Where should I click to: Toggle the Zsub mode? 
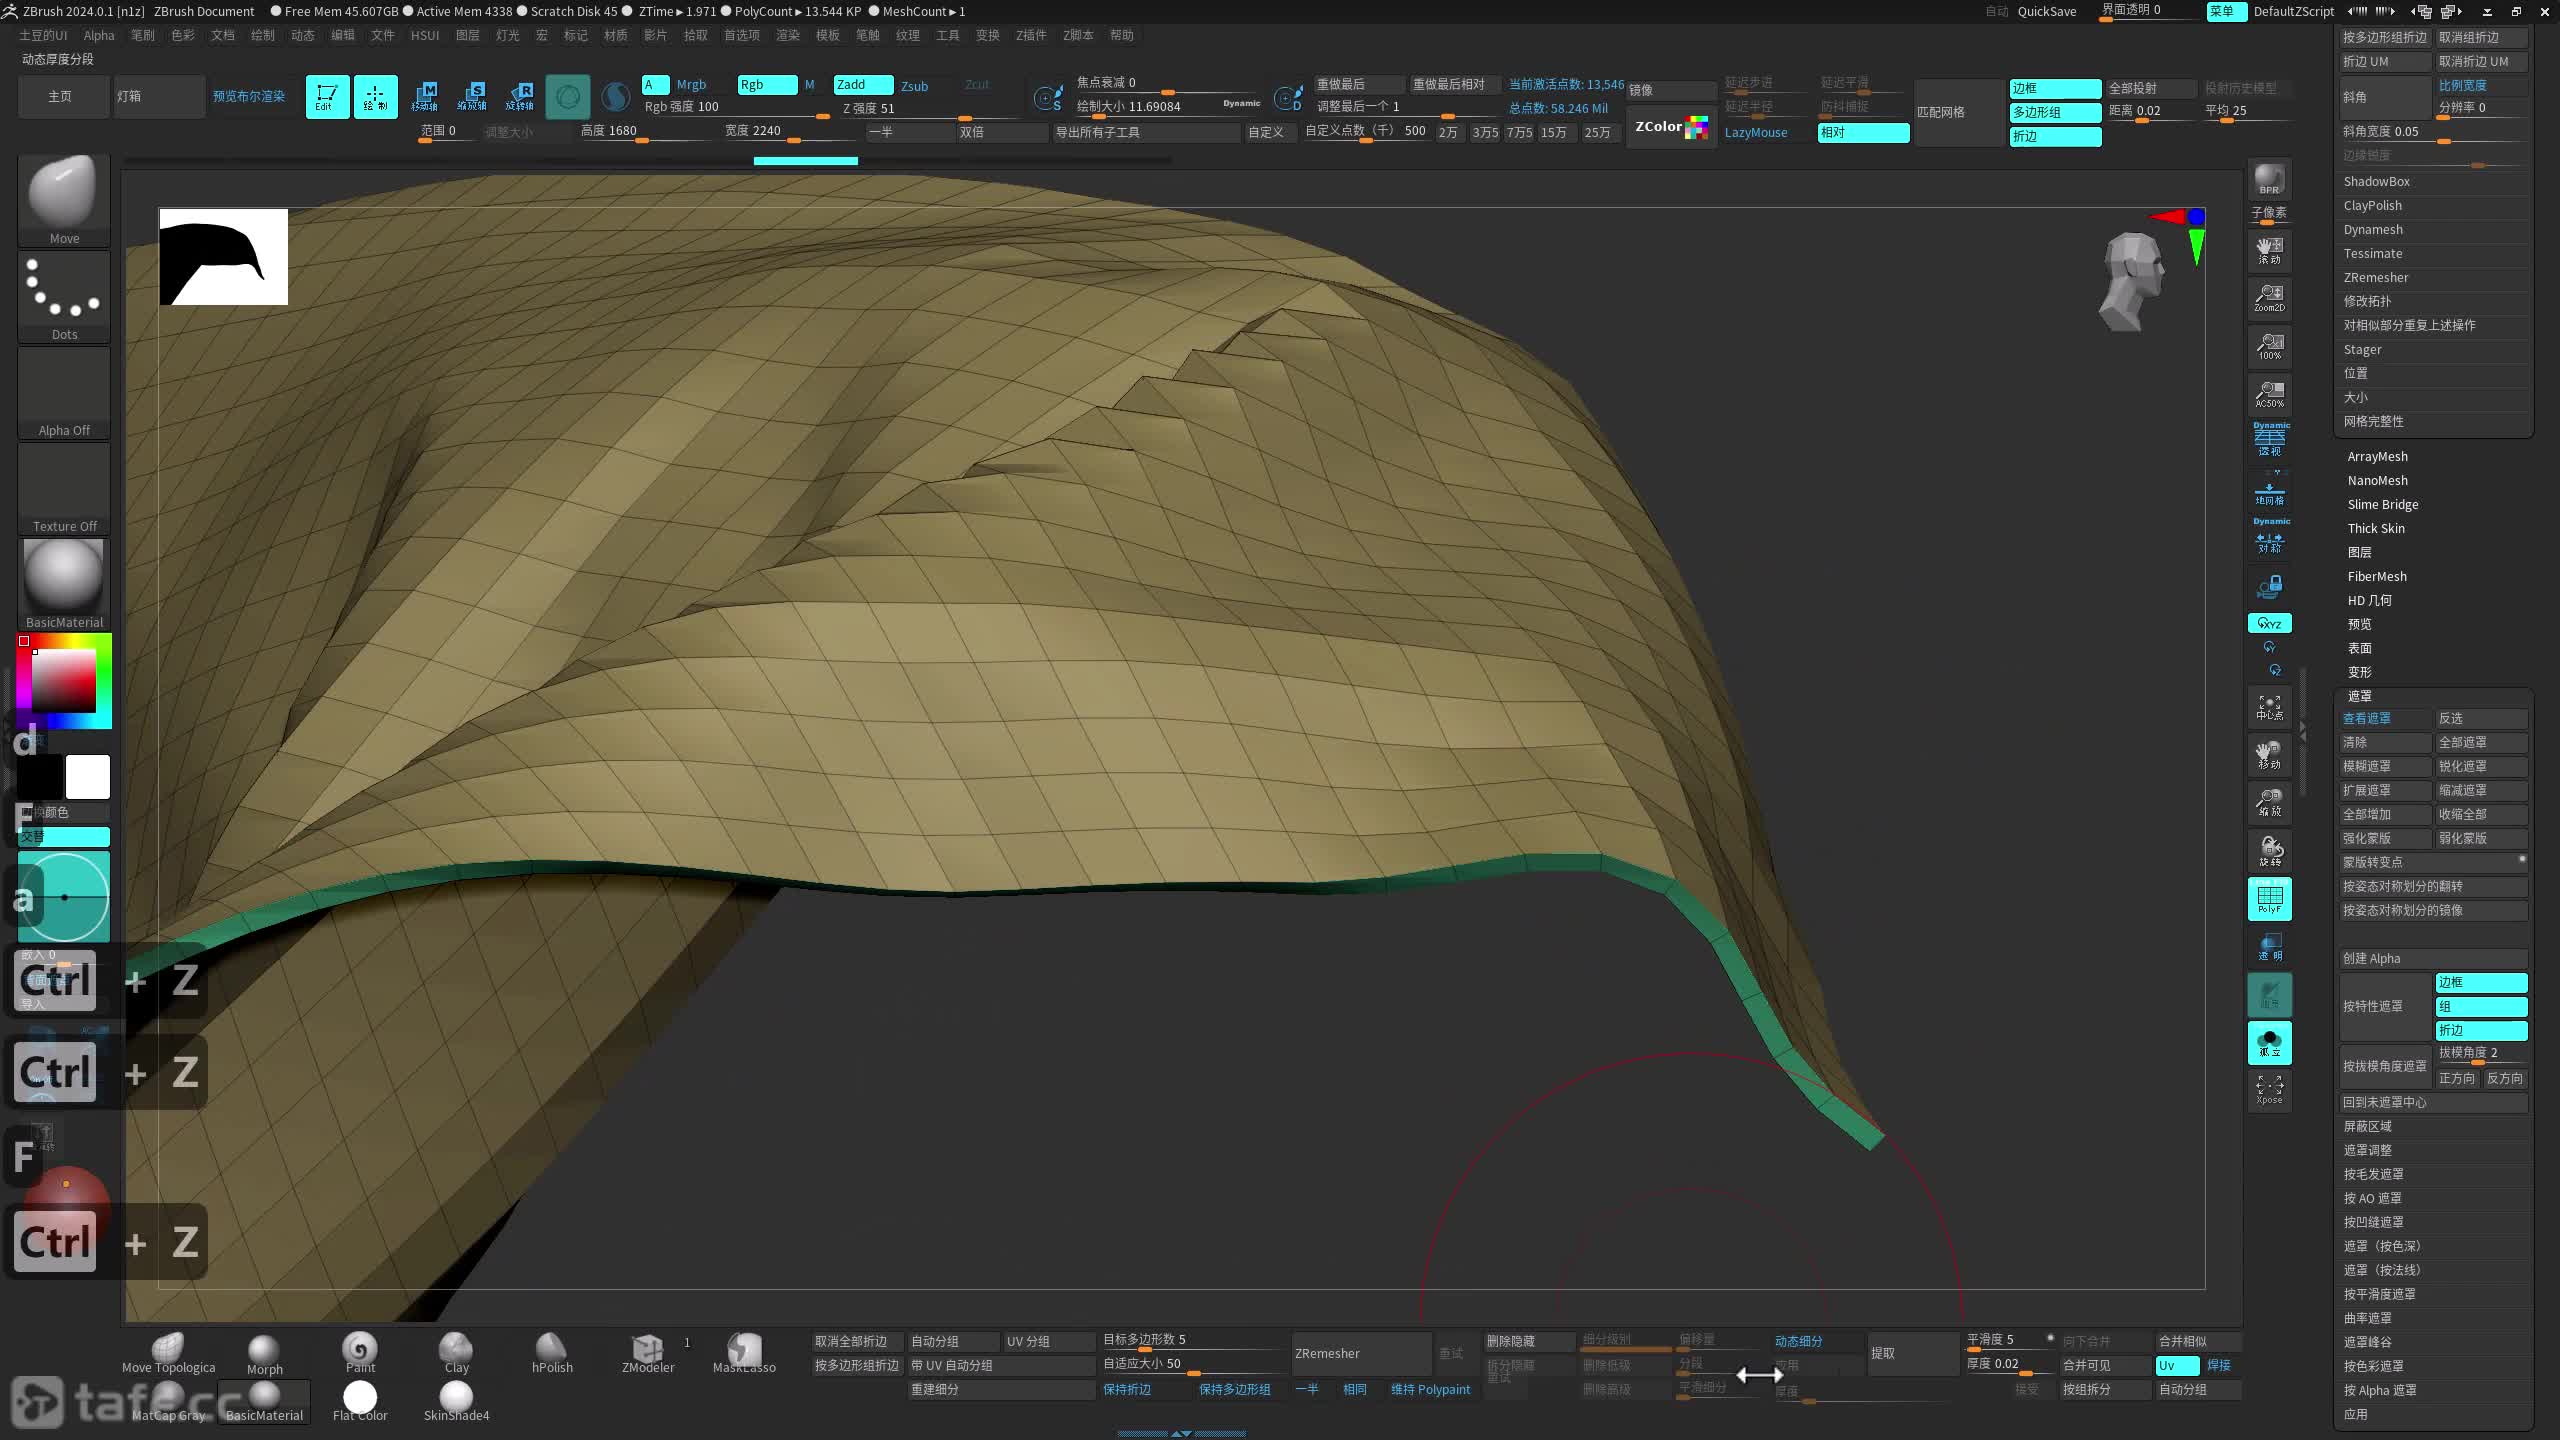point(914,86)
